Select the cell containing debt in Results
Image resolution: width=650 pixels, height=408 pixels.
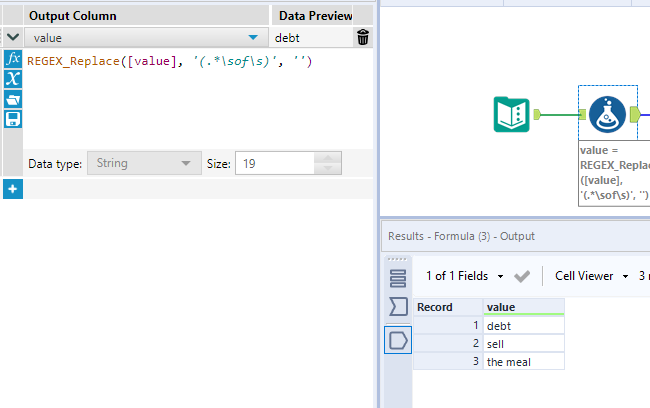(524, 325)
